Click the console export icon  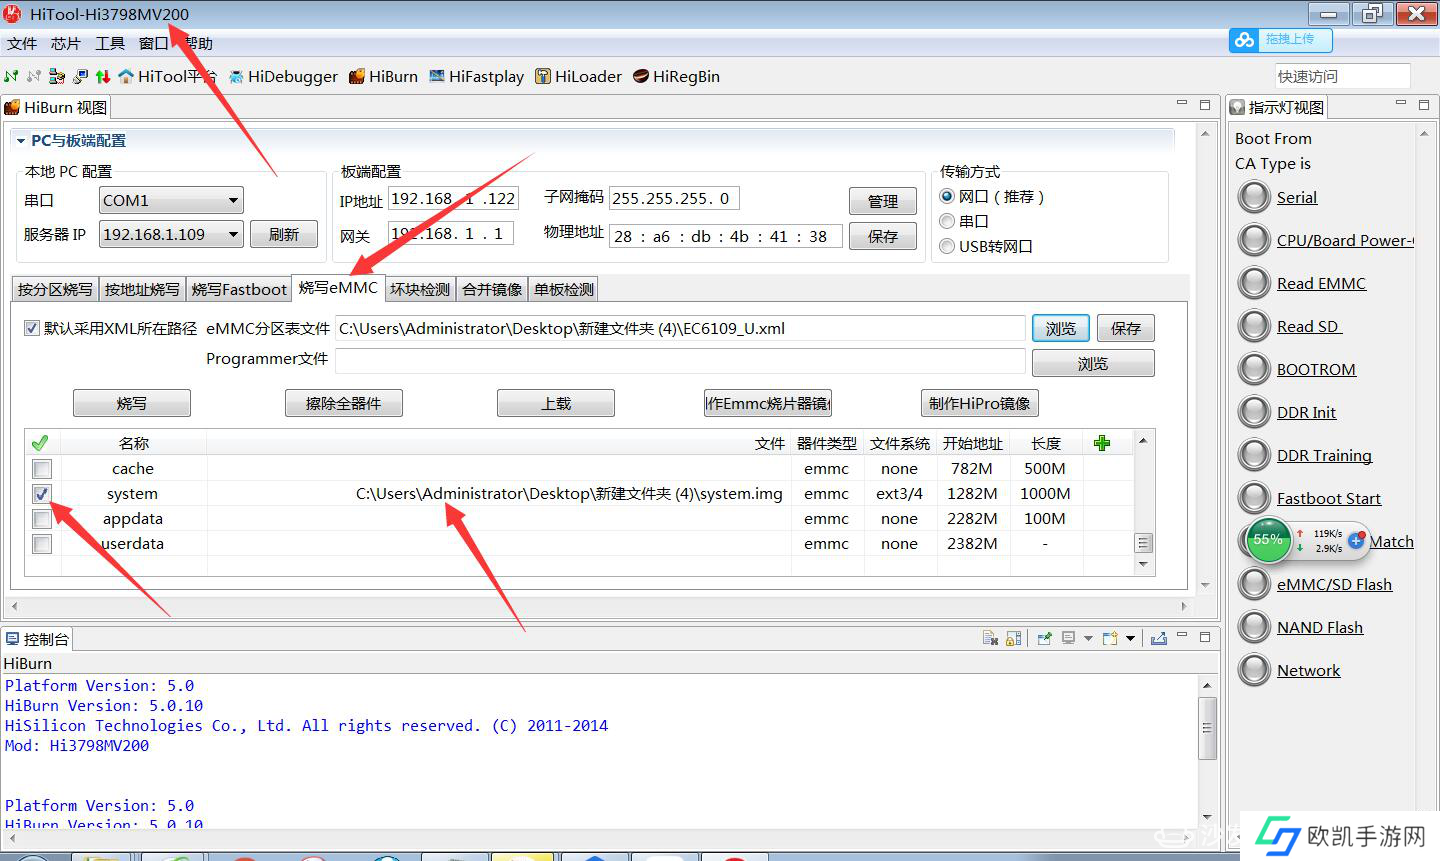(1159, 639)
